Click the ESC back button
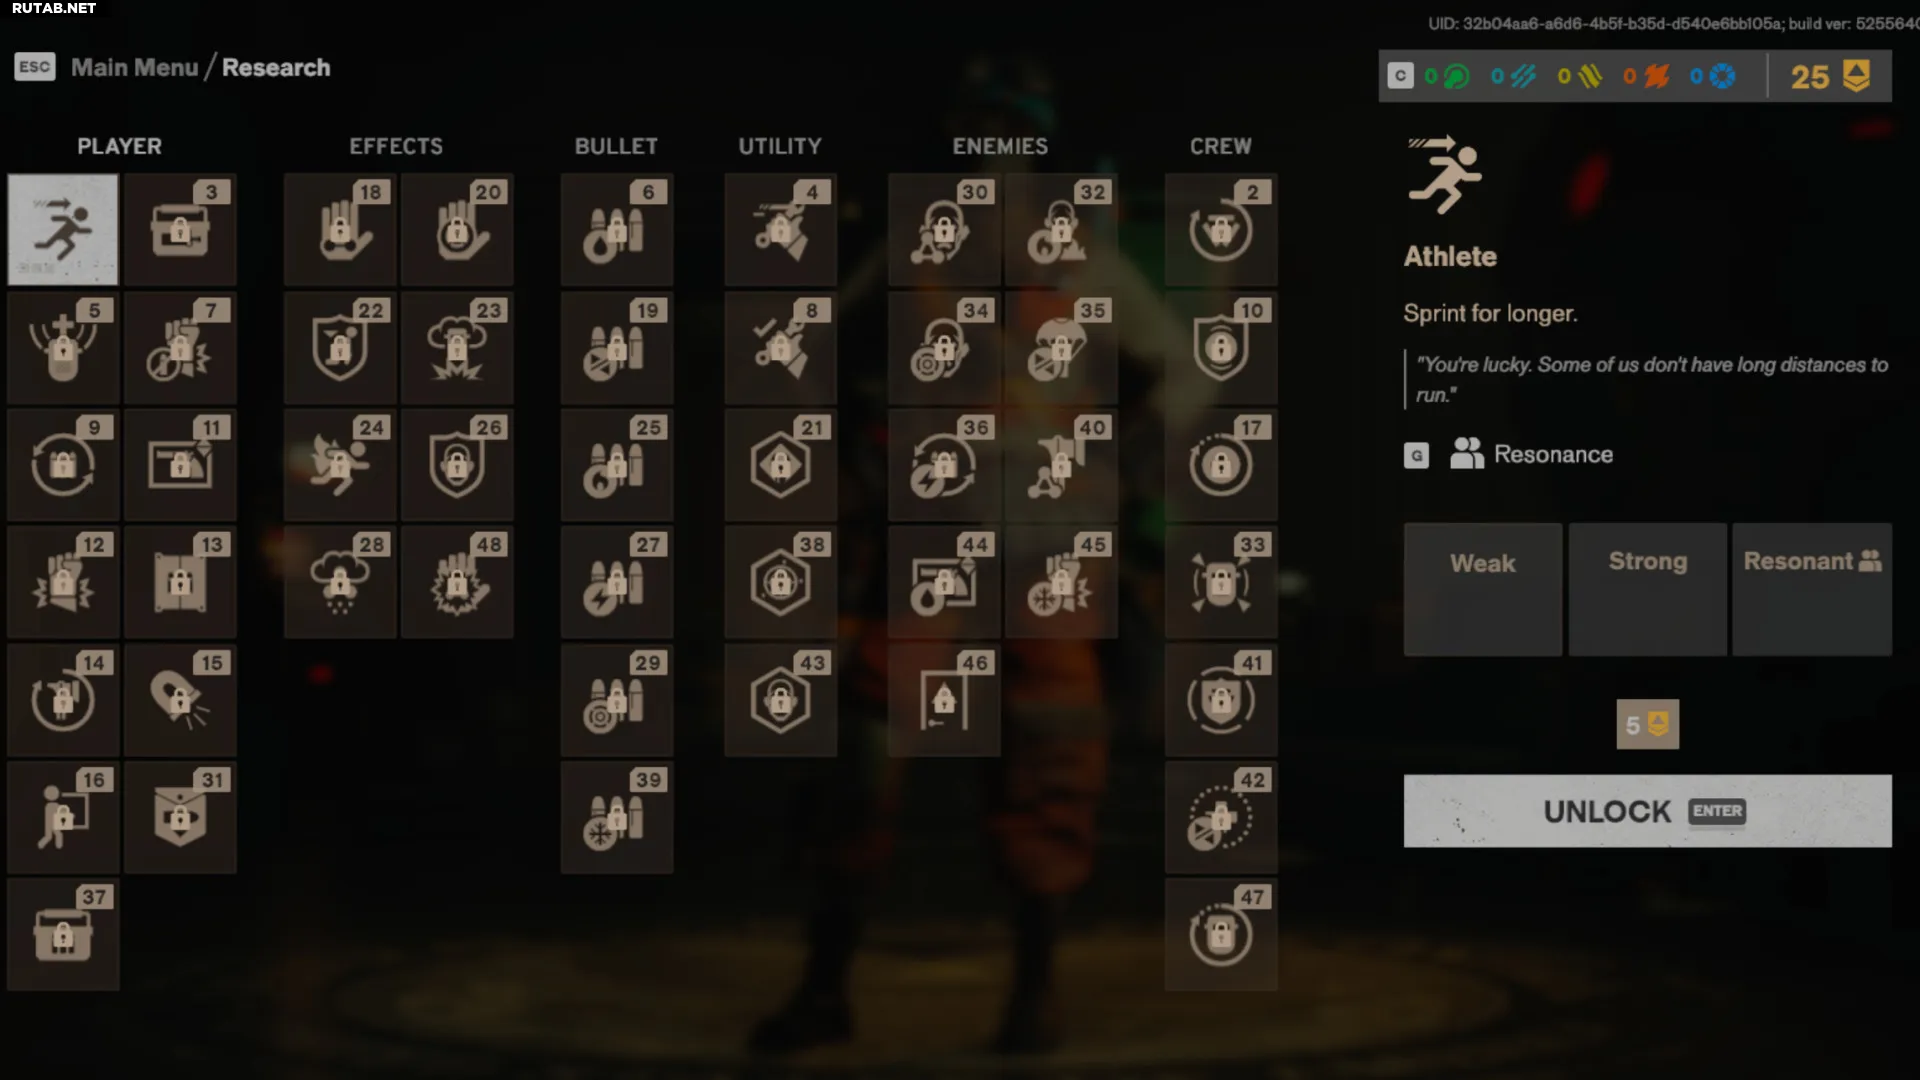 click(x=35, y=67)
